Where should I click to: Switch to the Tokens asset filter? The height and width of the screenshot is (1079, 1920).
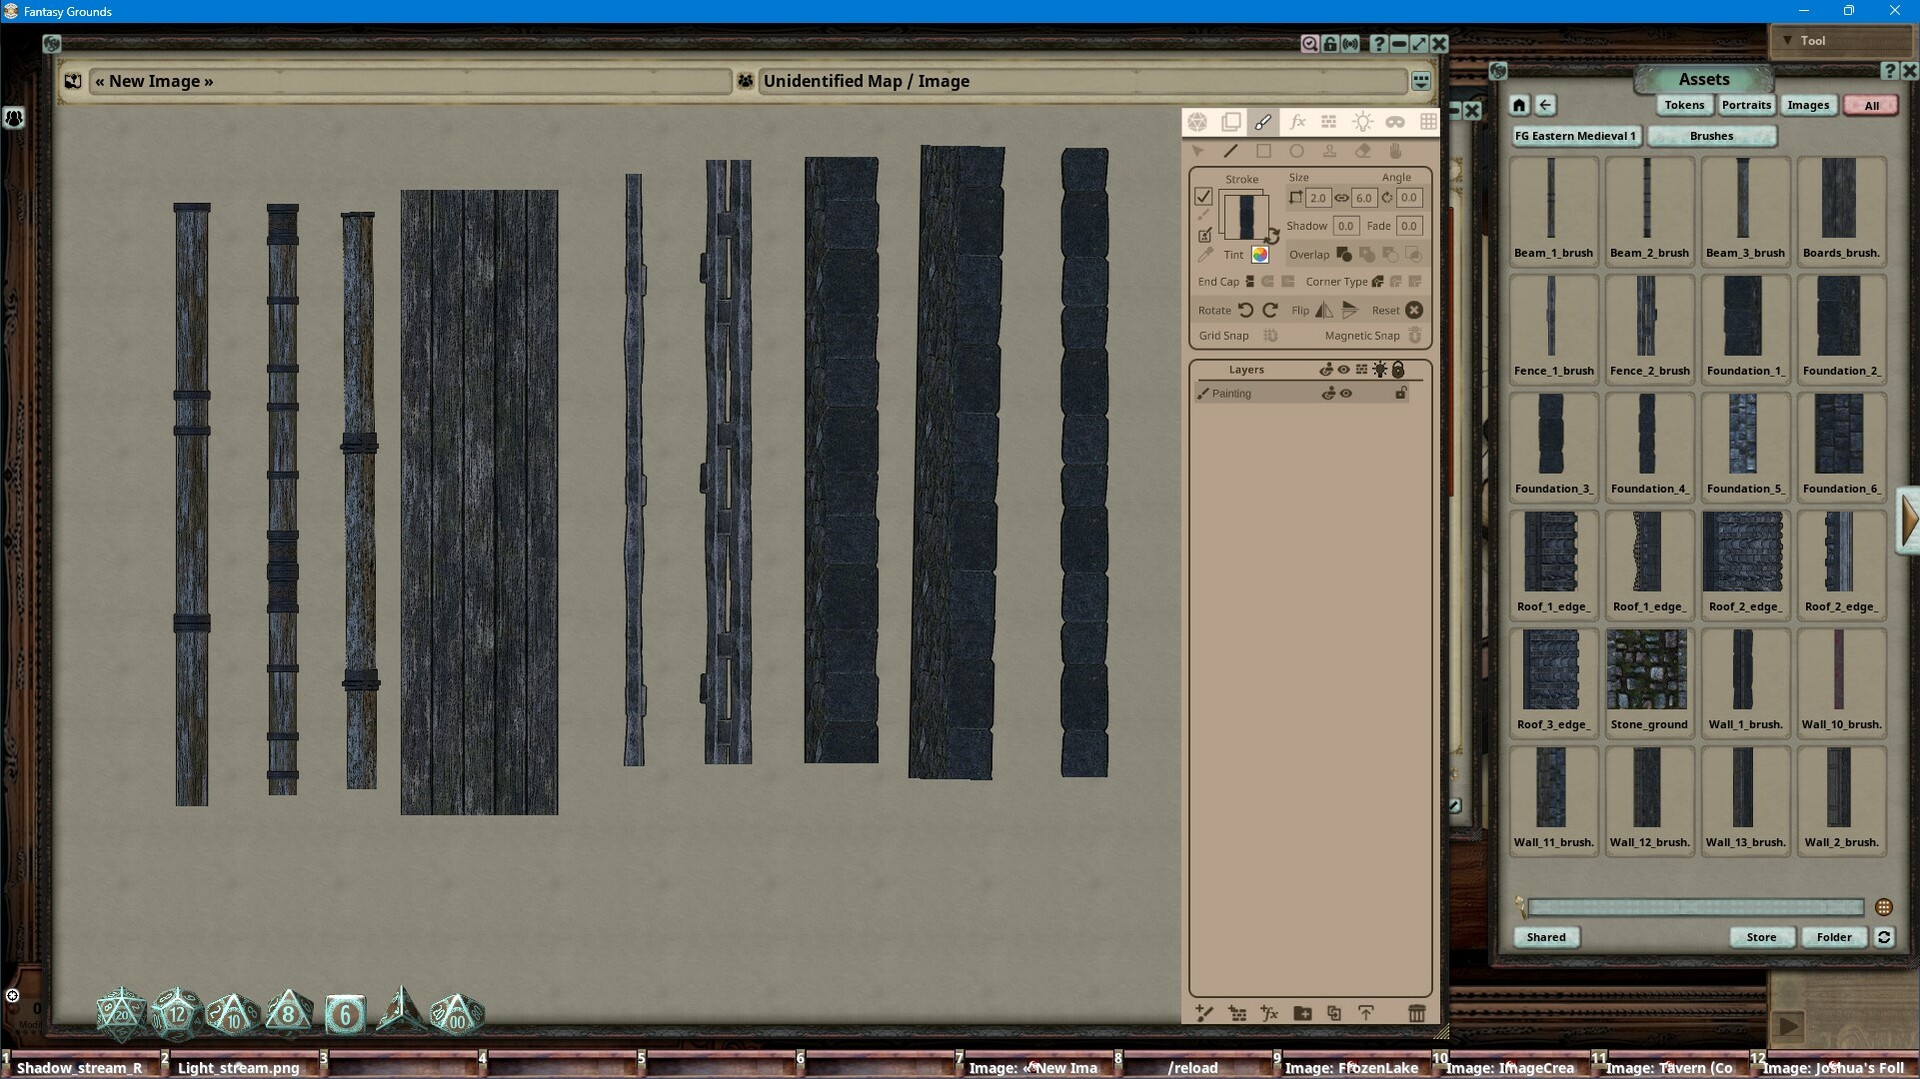point(1684,105)
